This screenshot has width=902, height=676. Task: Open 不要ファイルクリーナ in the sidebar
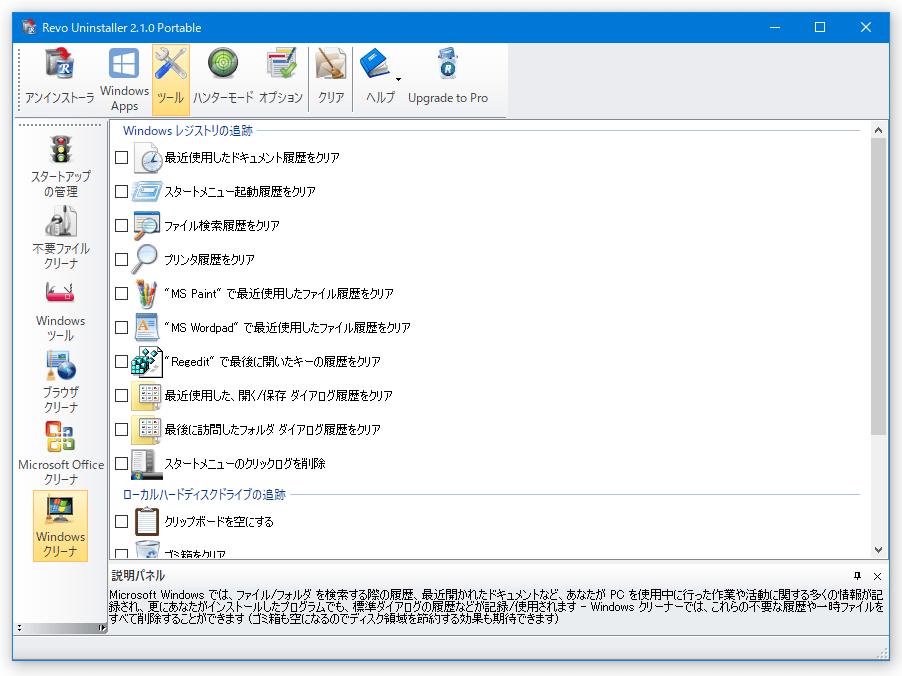coord(60,238)
